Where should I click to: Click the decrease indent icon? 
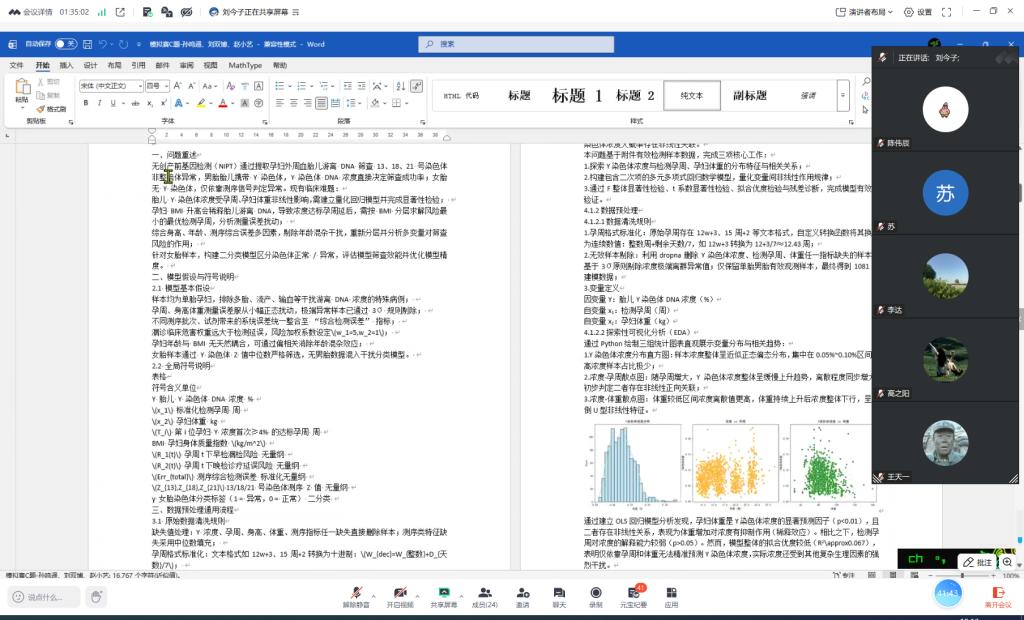pyautogui.click(x=347, y=86)
